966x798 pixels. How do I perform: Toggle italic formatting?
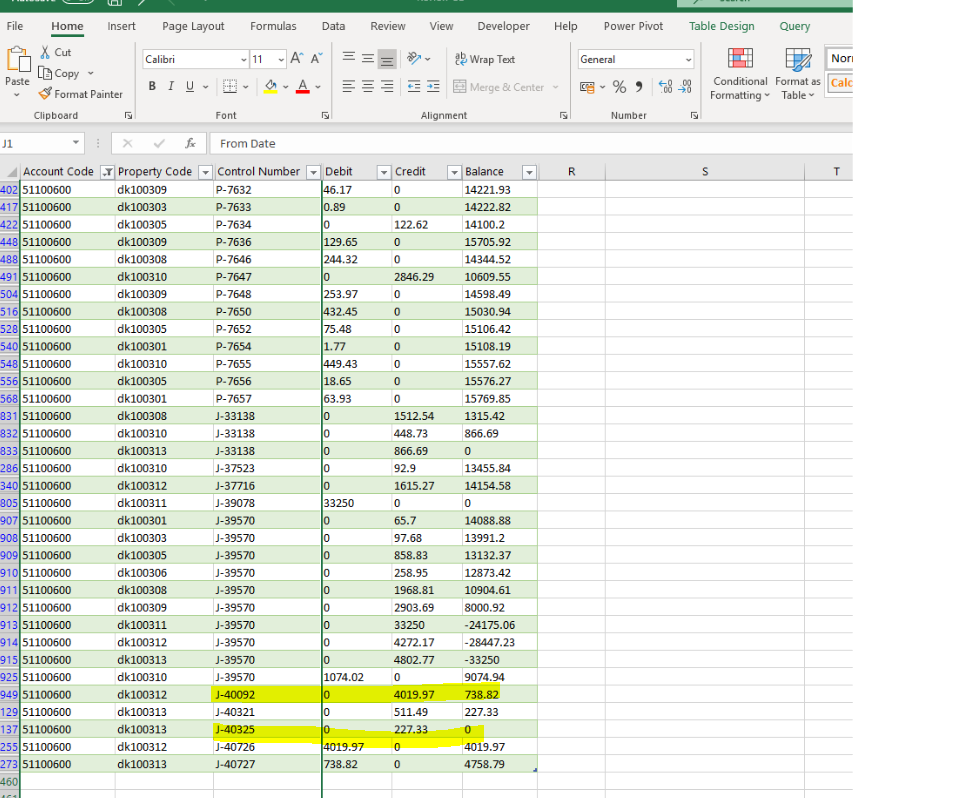171,87
